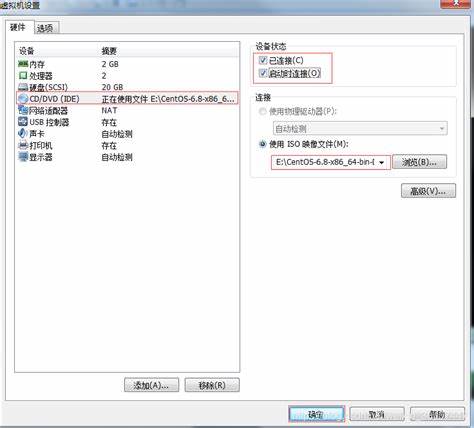This screenshot has width=474, height=428.
Task: Select the sound card (声卡) icon
Action: (x=22, y=133)
